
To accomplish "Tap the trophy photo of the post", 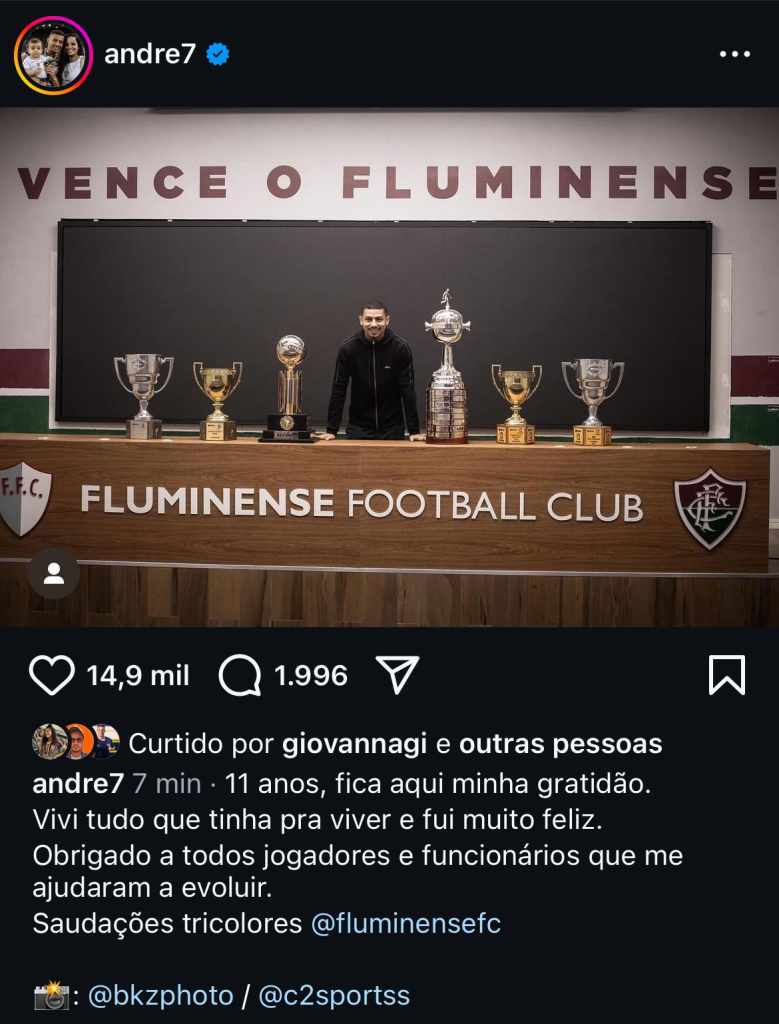I will [389, 367].
